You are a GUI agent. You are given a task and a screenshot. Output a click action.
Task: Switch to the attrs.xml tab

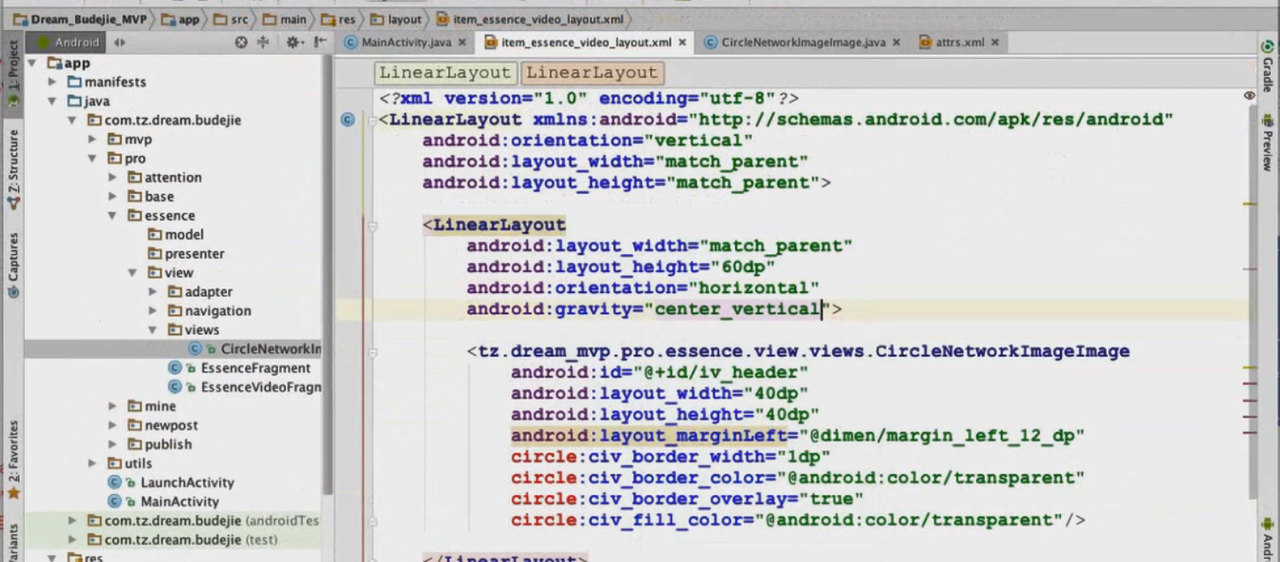(x=959, y=42)
